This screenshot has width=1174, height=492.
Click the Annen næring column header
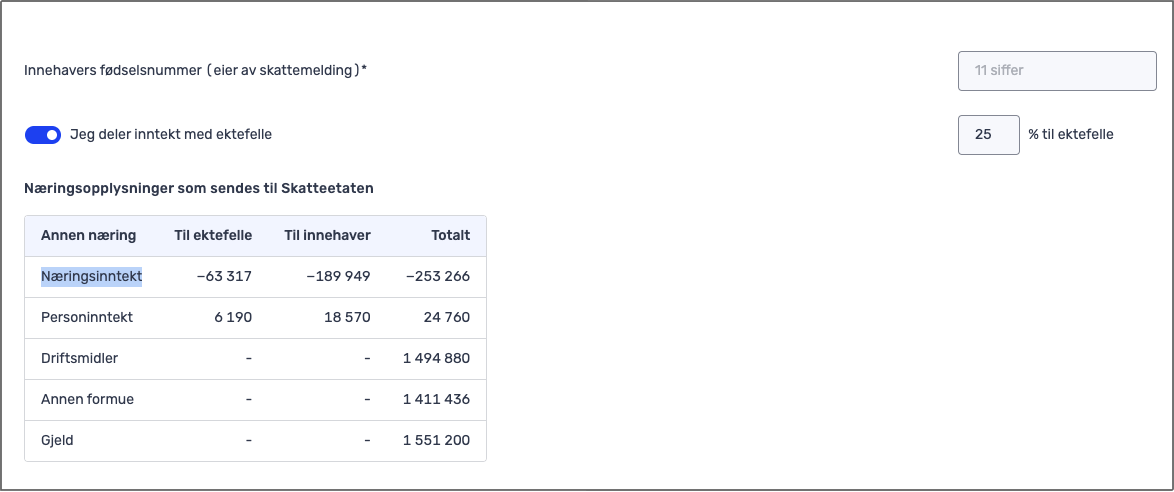[x=88, y=236]
